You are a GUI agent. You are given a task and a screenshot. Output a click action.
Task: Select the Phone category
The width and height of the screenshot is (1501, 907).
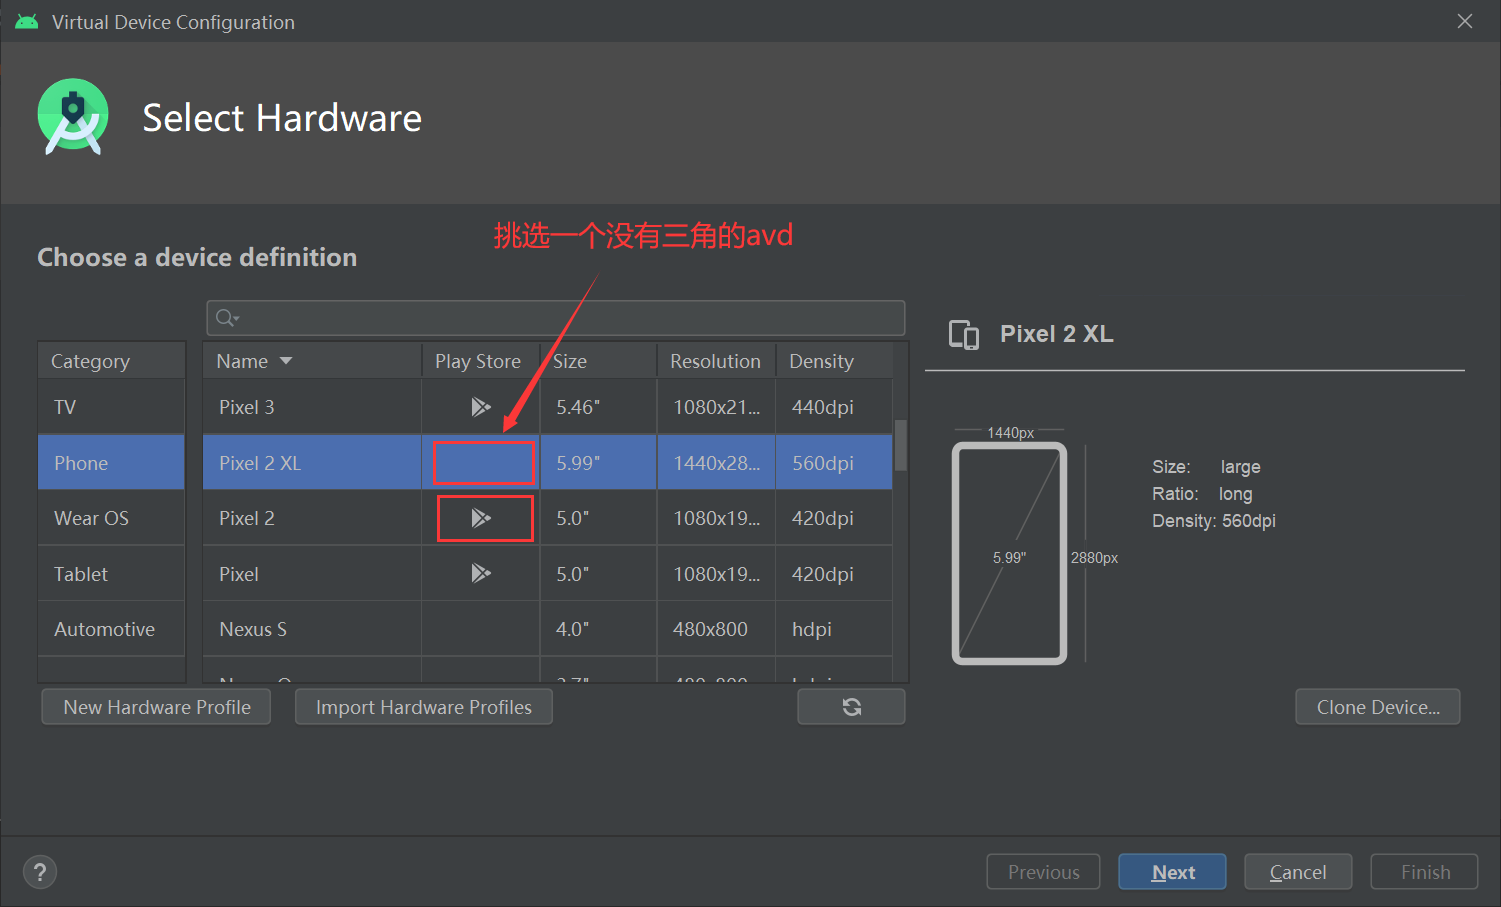coord(111,463)
